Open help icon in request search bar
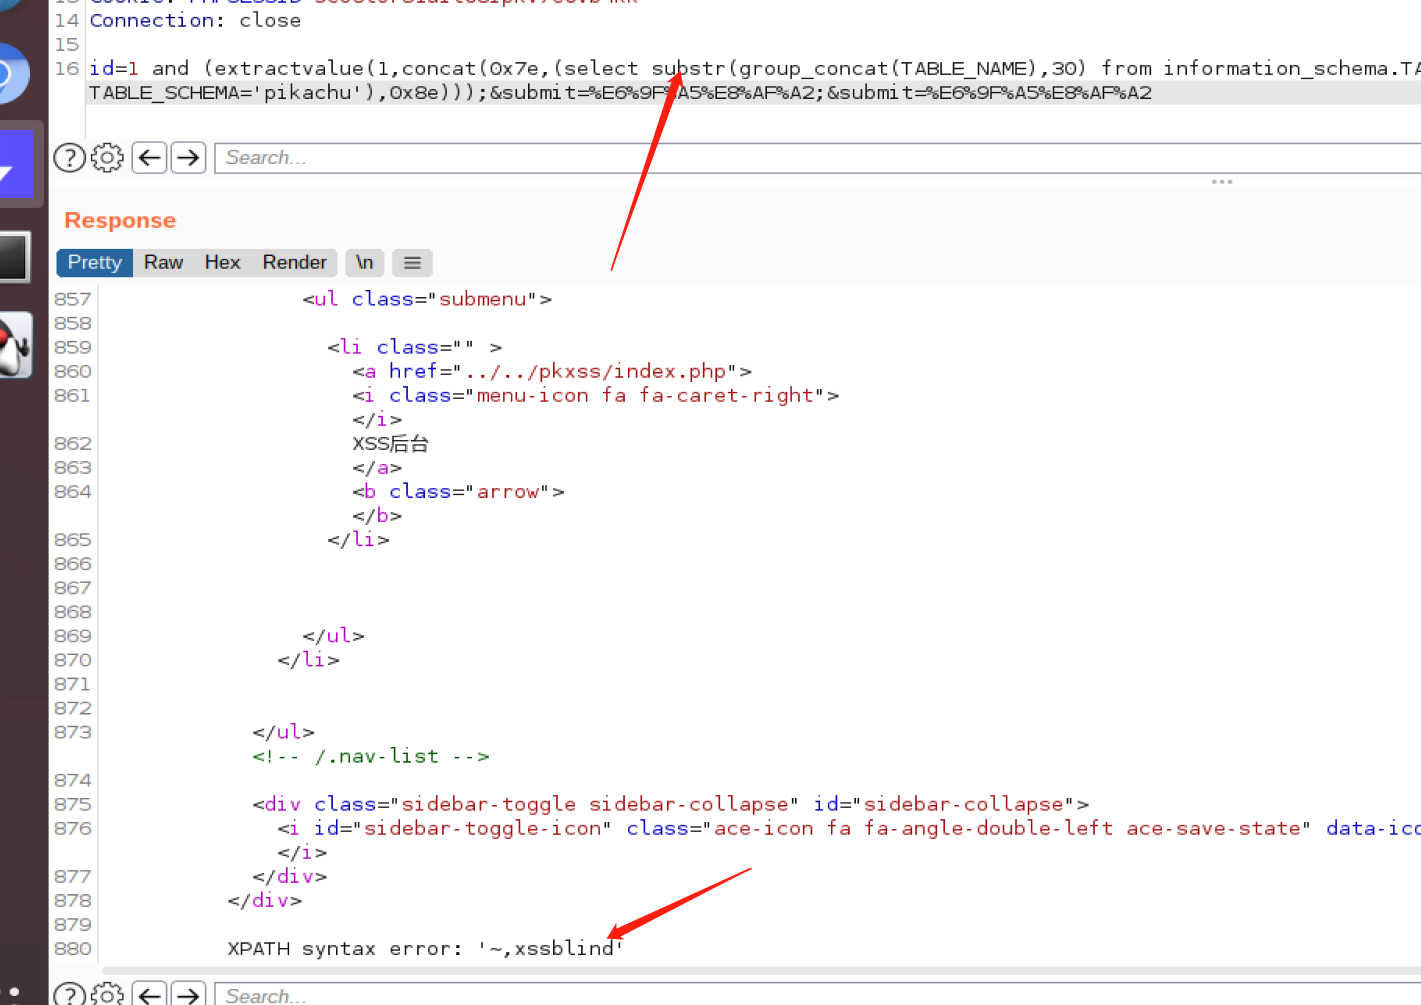The height and width of the screenshot is (1005, 1421). pyautogui.click(x=69, y=158)
